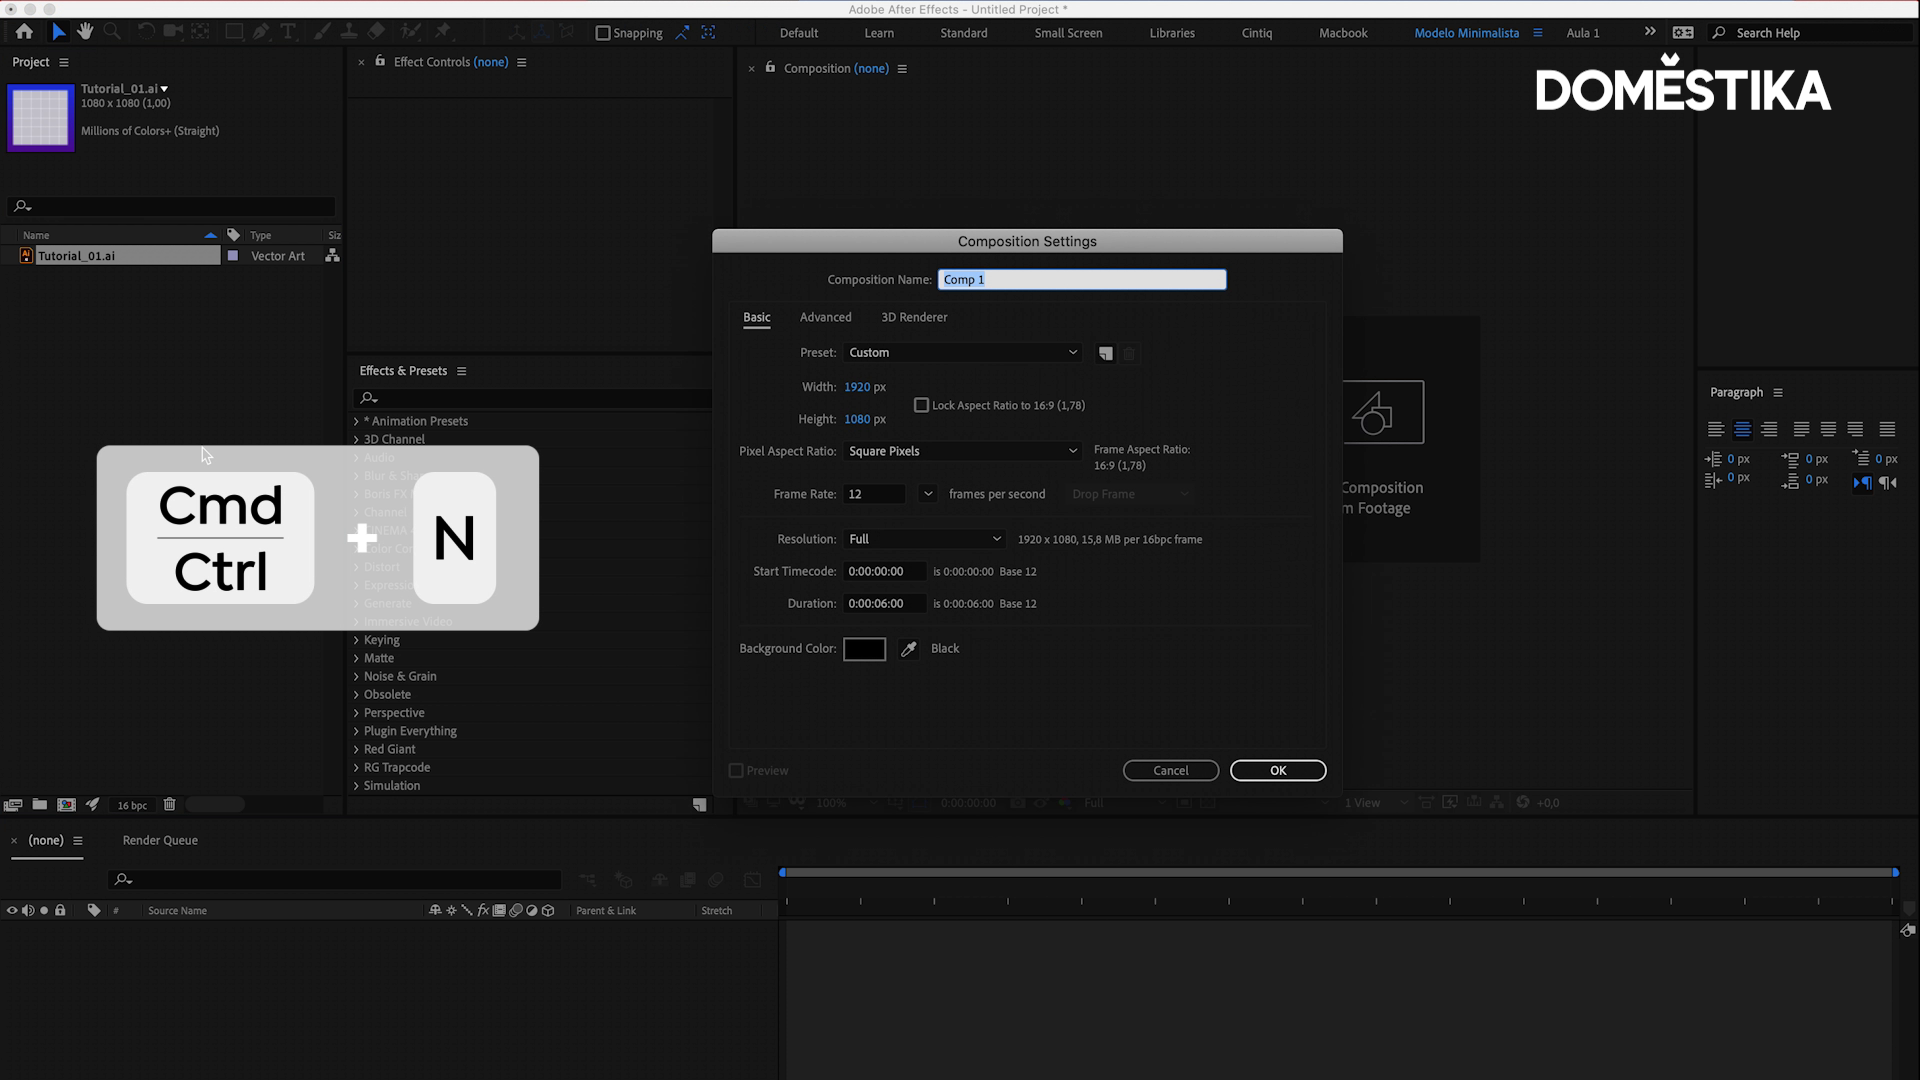Click the new composition icon in Project panel
The image size is (1920, 1080).
[66, 804]
